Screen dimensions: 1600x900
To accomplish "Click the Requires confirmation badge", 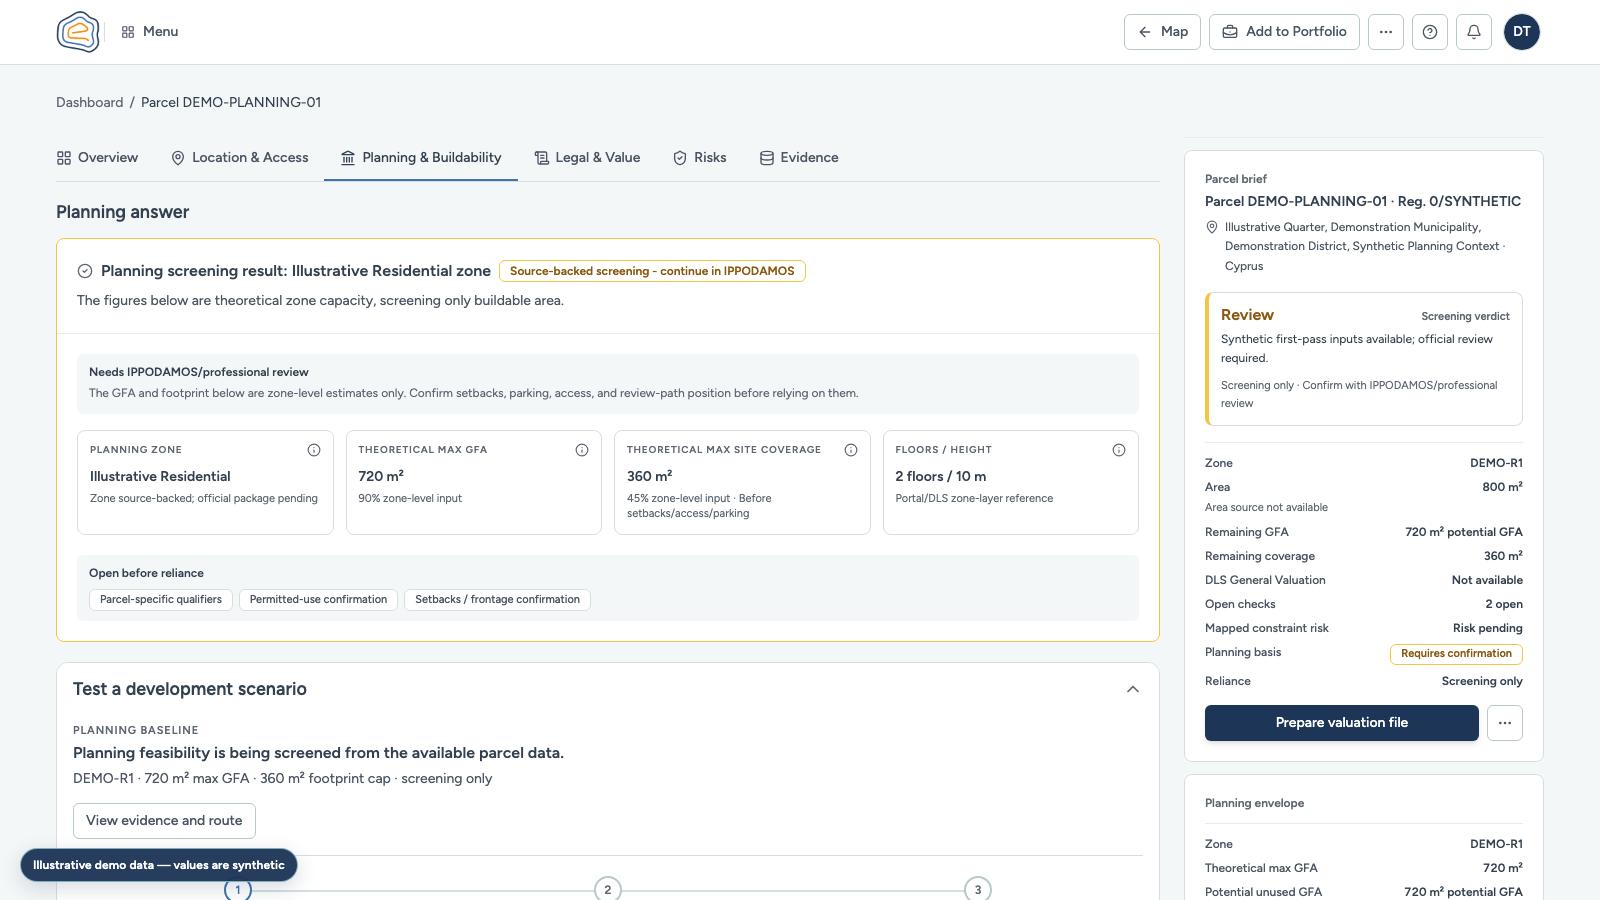I will click(x=1456, y=654).
